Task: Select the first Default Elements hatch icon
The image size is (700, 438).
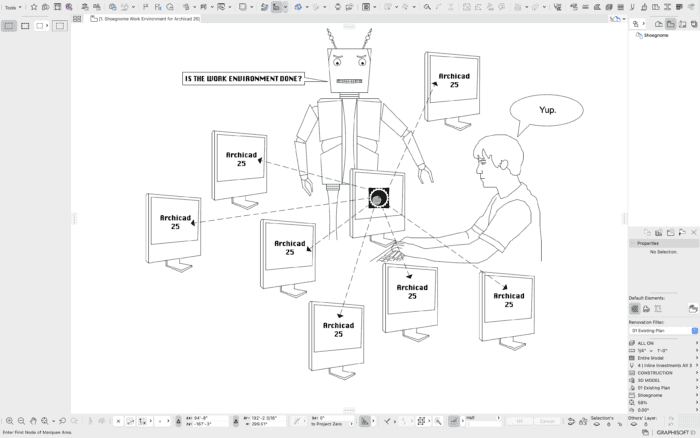Action: click(634, 309)
